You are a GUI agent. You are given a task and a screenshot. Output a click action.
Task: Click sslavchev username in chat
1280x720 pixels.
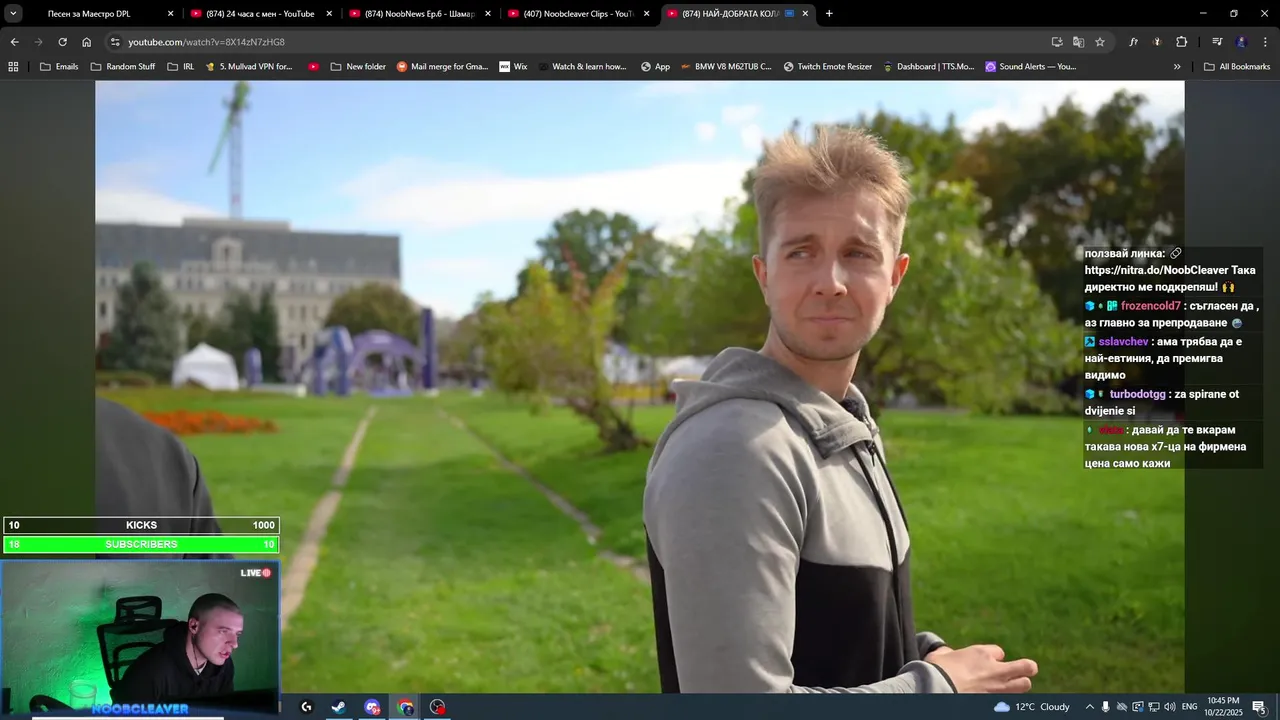1123,342
